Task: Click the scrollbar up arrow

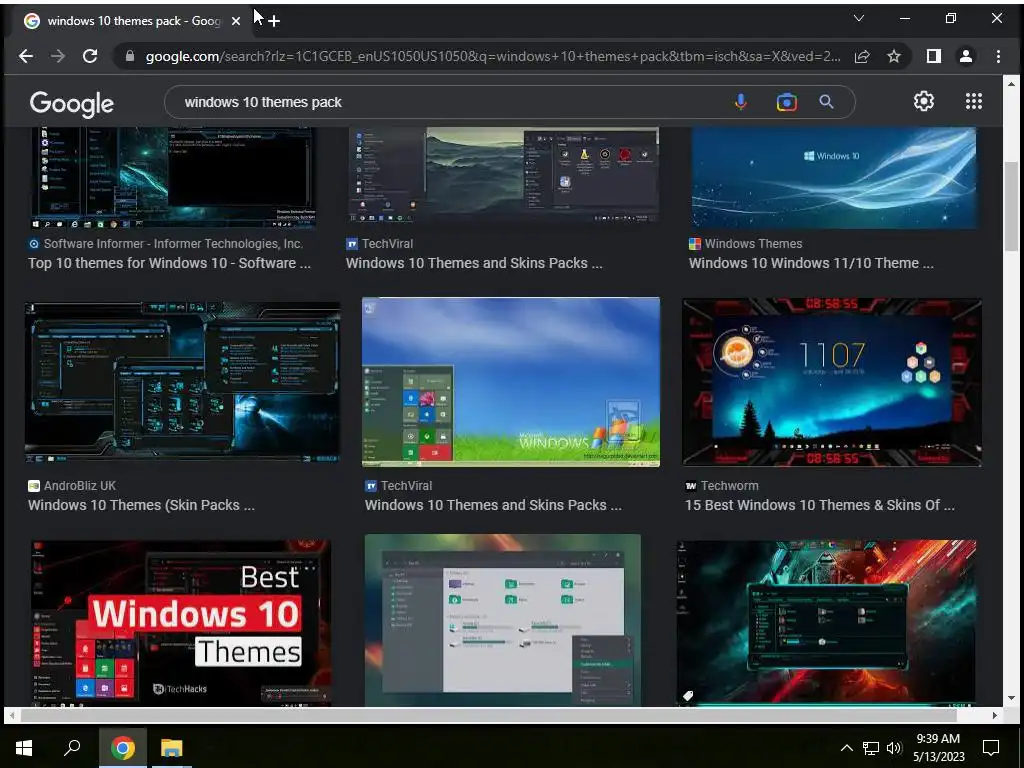Action: (x=1011, y=84)
